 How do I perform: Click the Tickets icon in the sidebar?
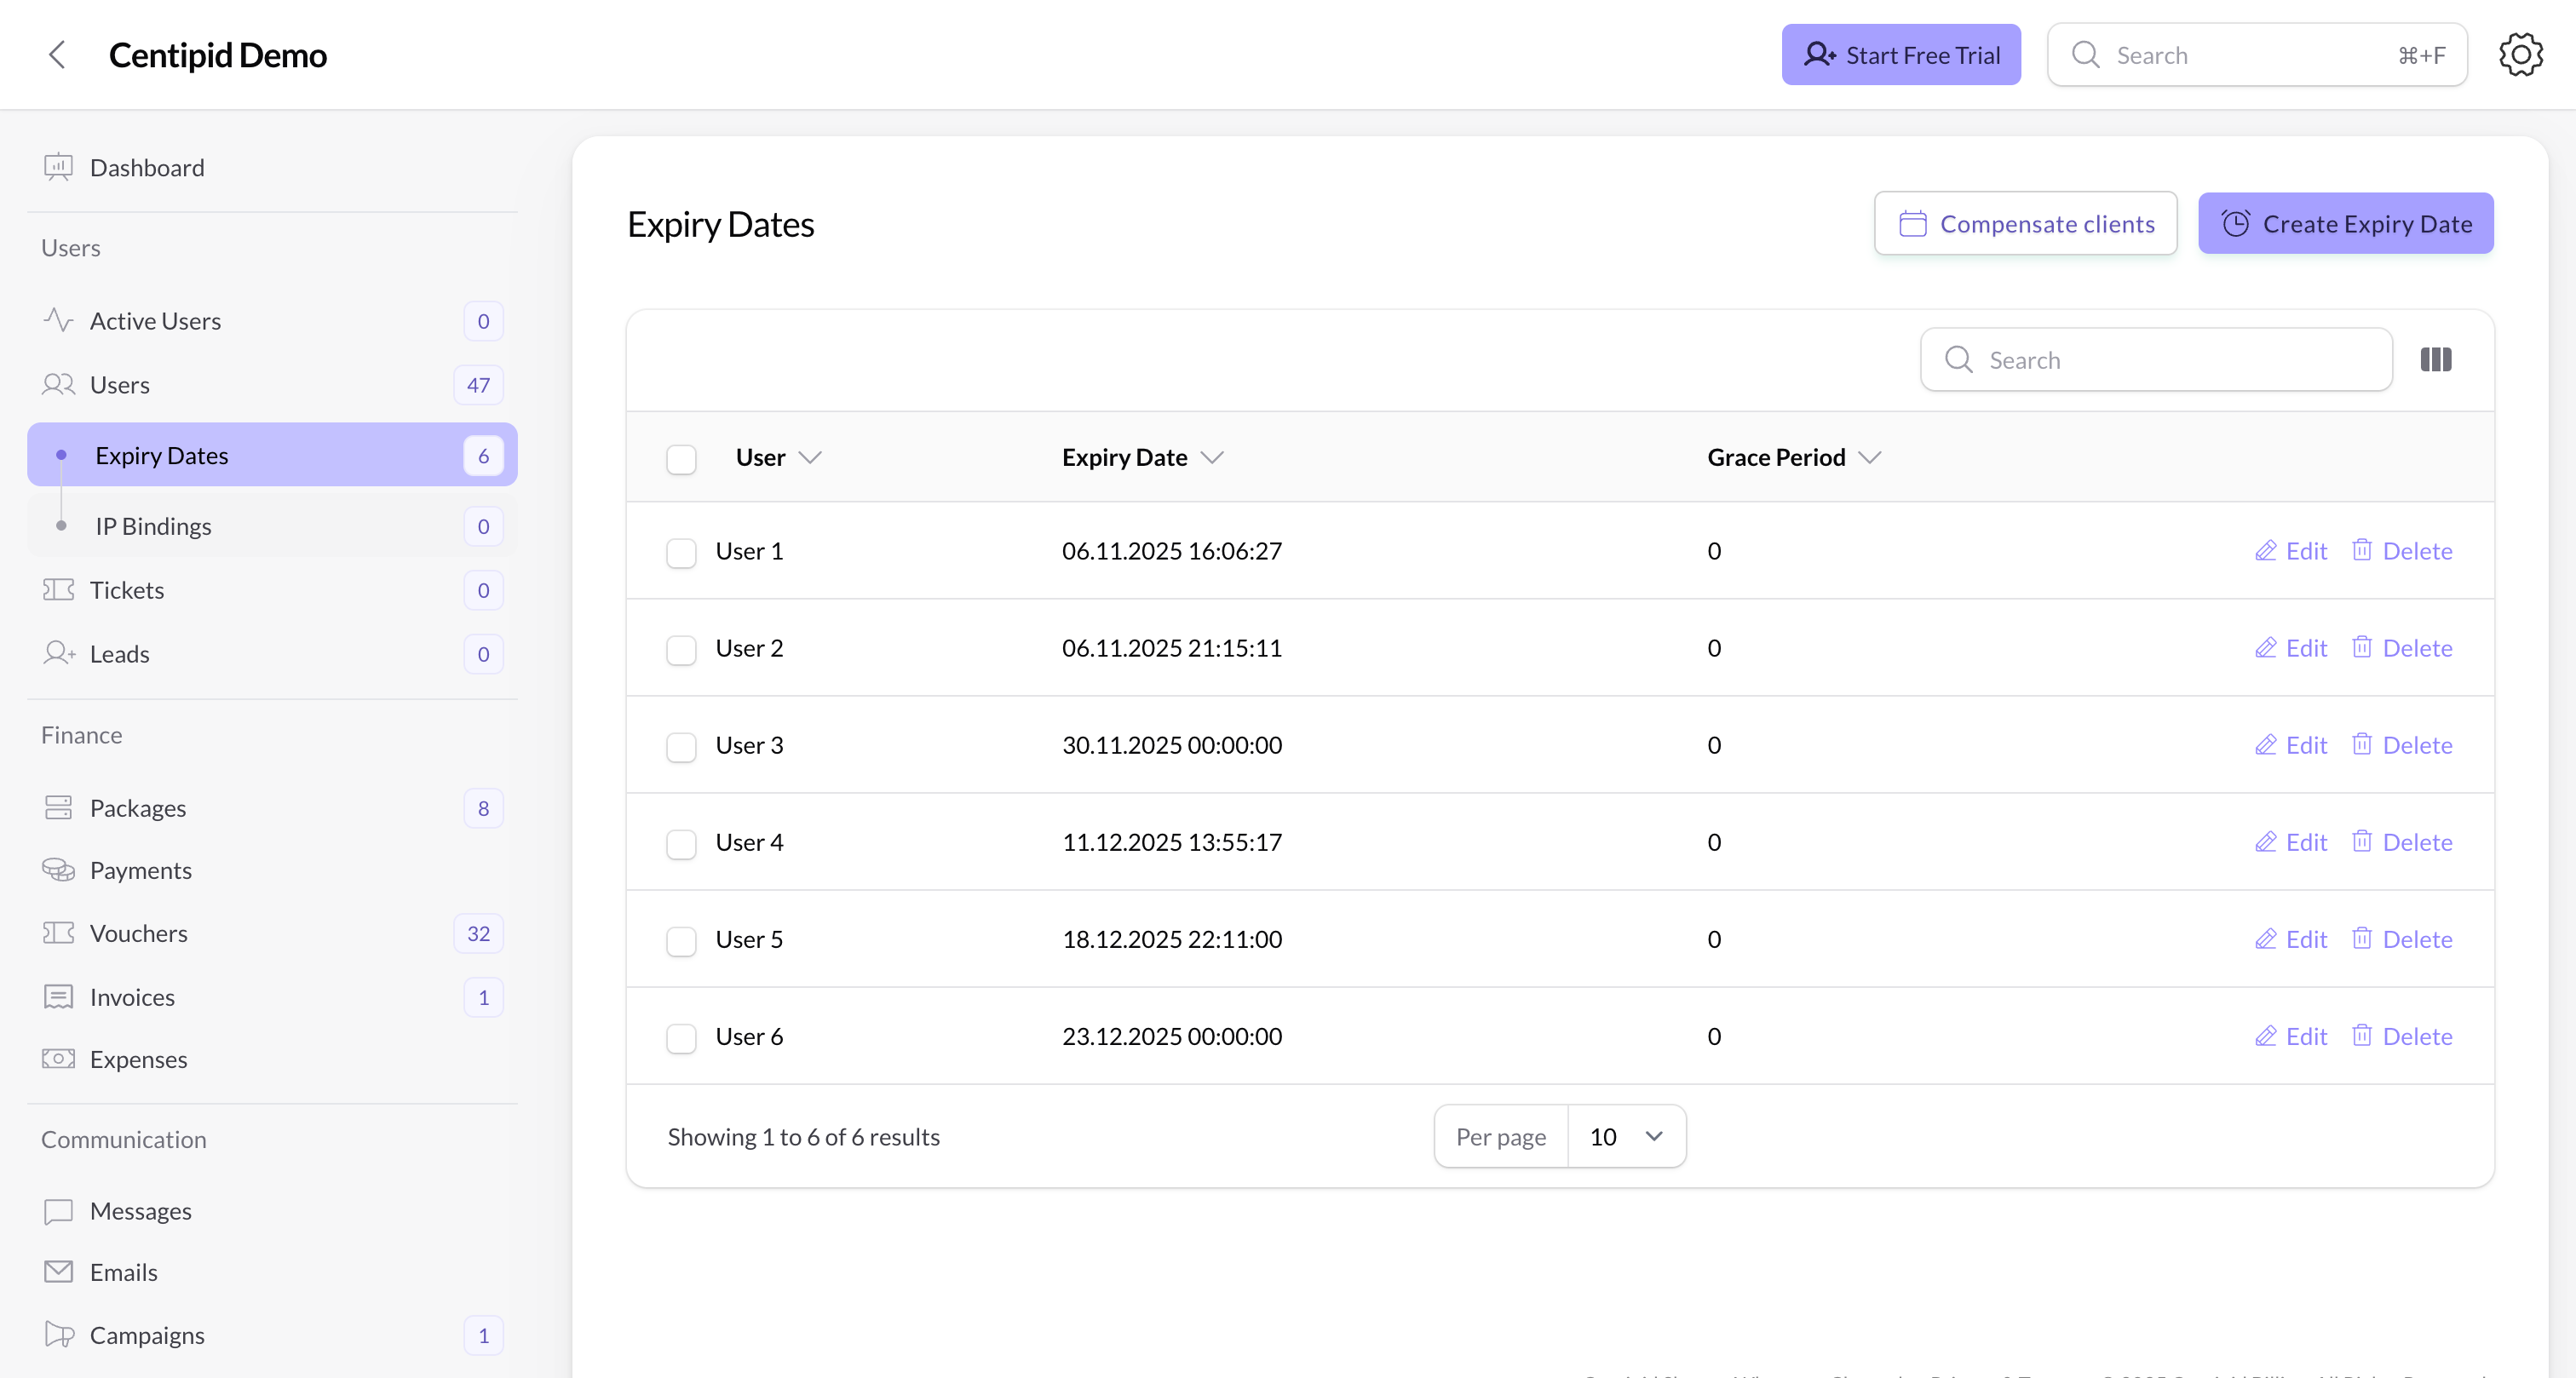point(58,589)
